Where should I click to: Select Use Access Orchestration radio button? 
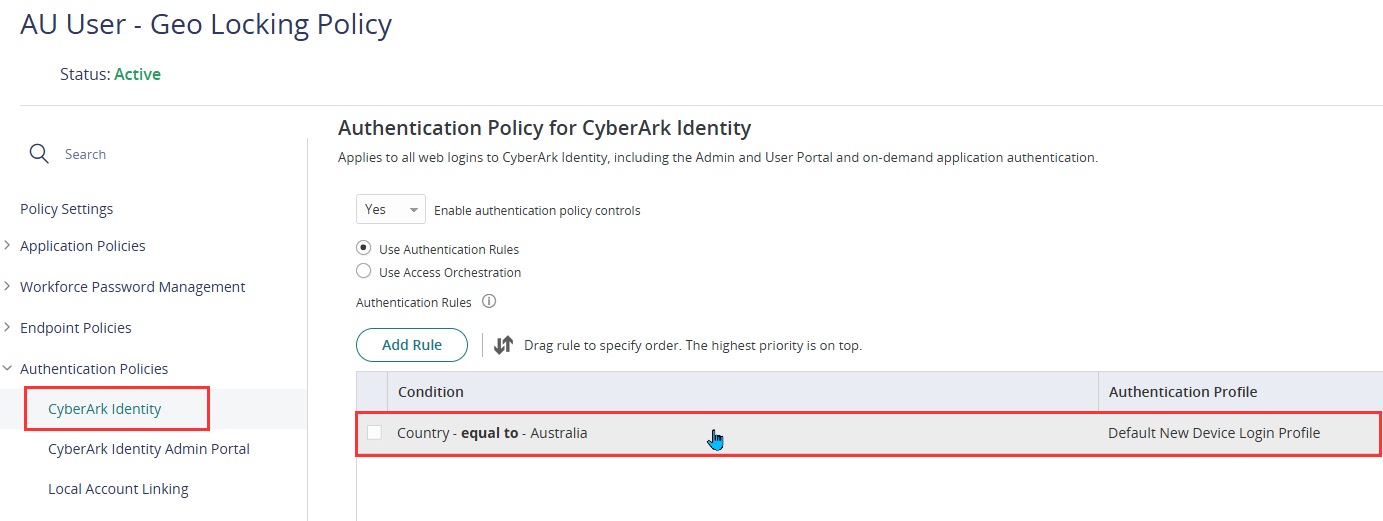(x=364, y=271)
